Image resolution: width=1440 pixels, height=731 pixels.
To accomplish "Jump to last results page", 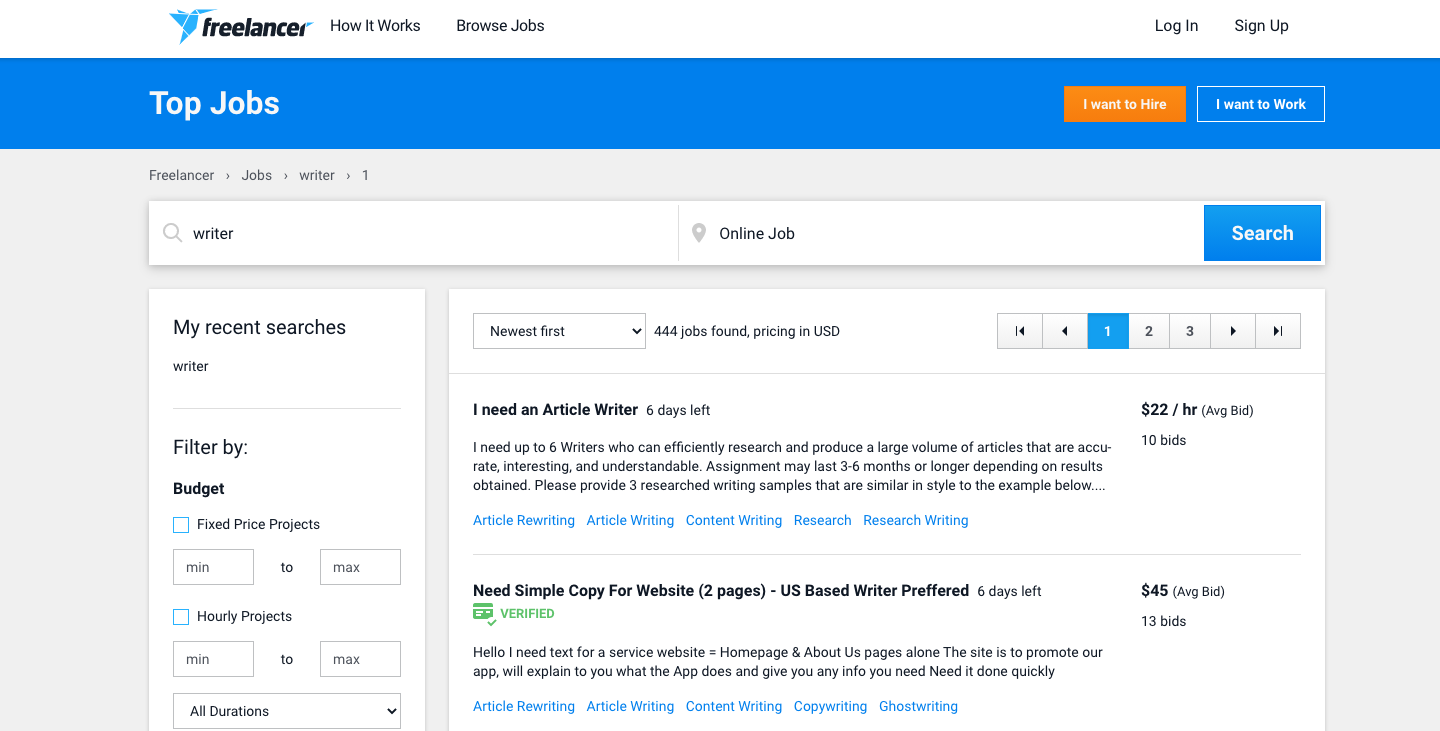I will [x=1278, y=331].
